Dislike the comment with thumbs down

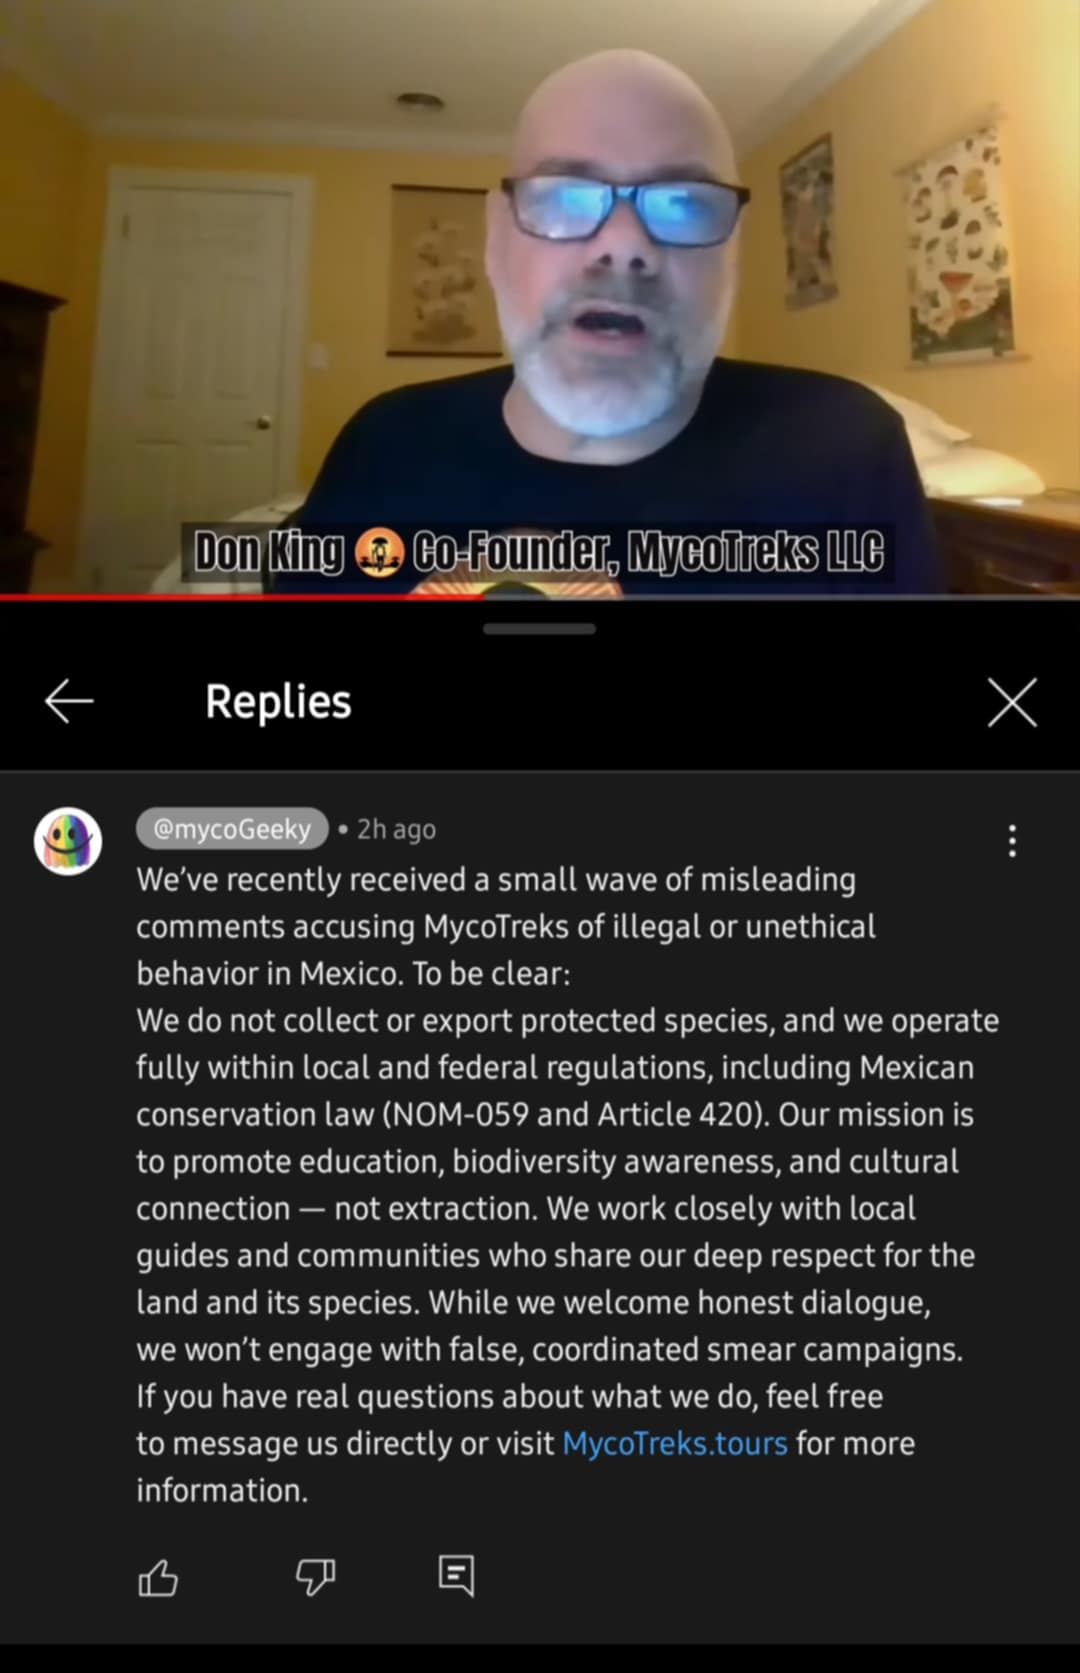(315, 1578)
